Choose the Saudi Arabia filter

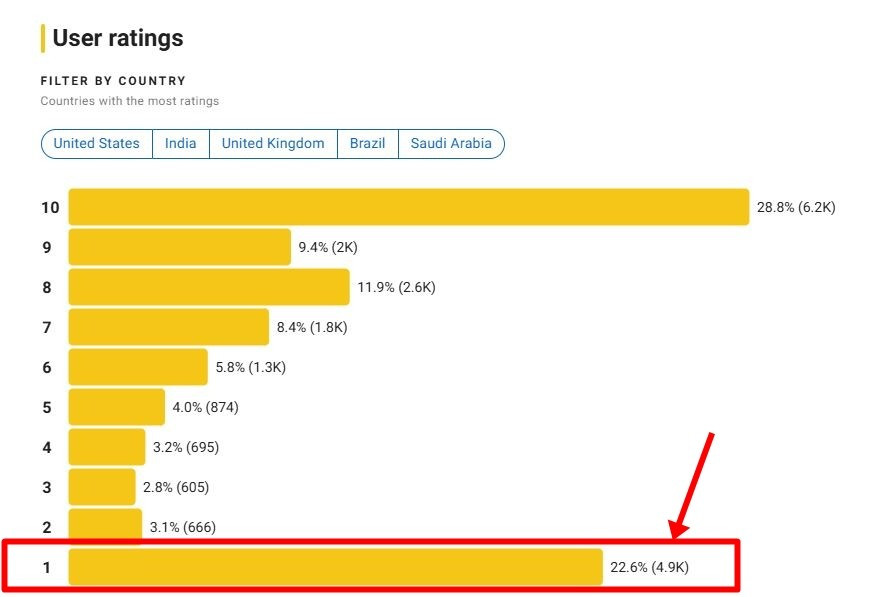point(451,143)
